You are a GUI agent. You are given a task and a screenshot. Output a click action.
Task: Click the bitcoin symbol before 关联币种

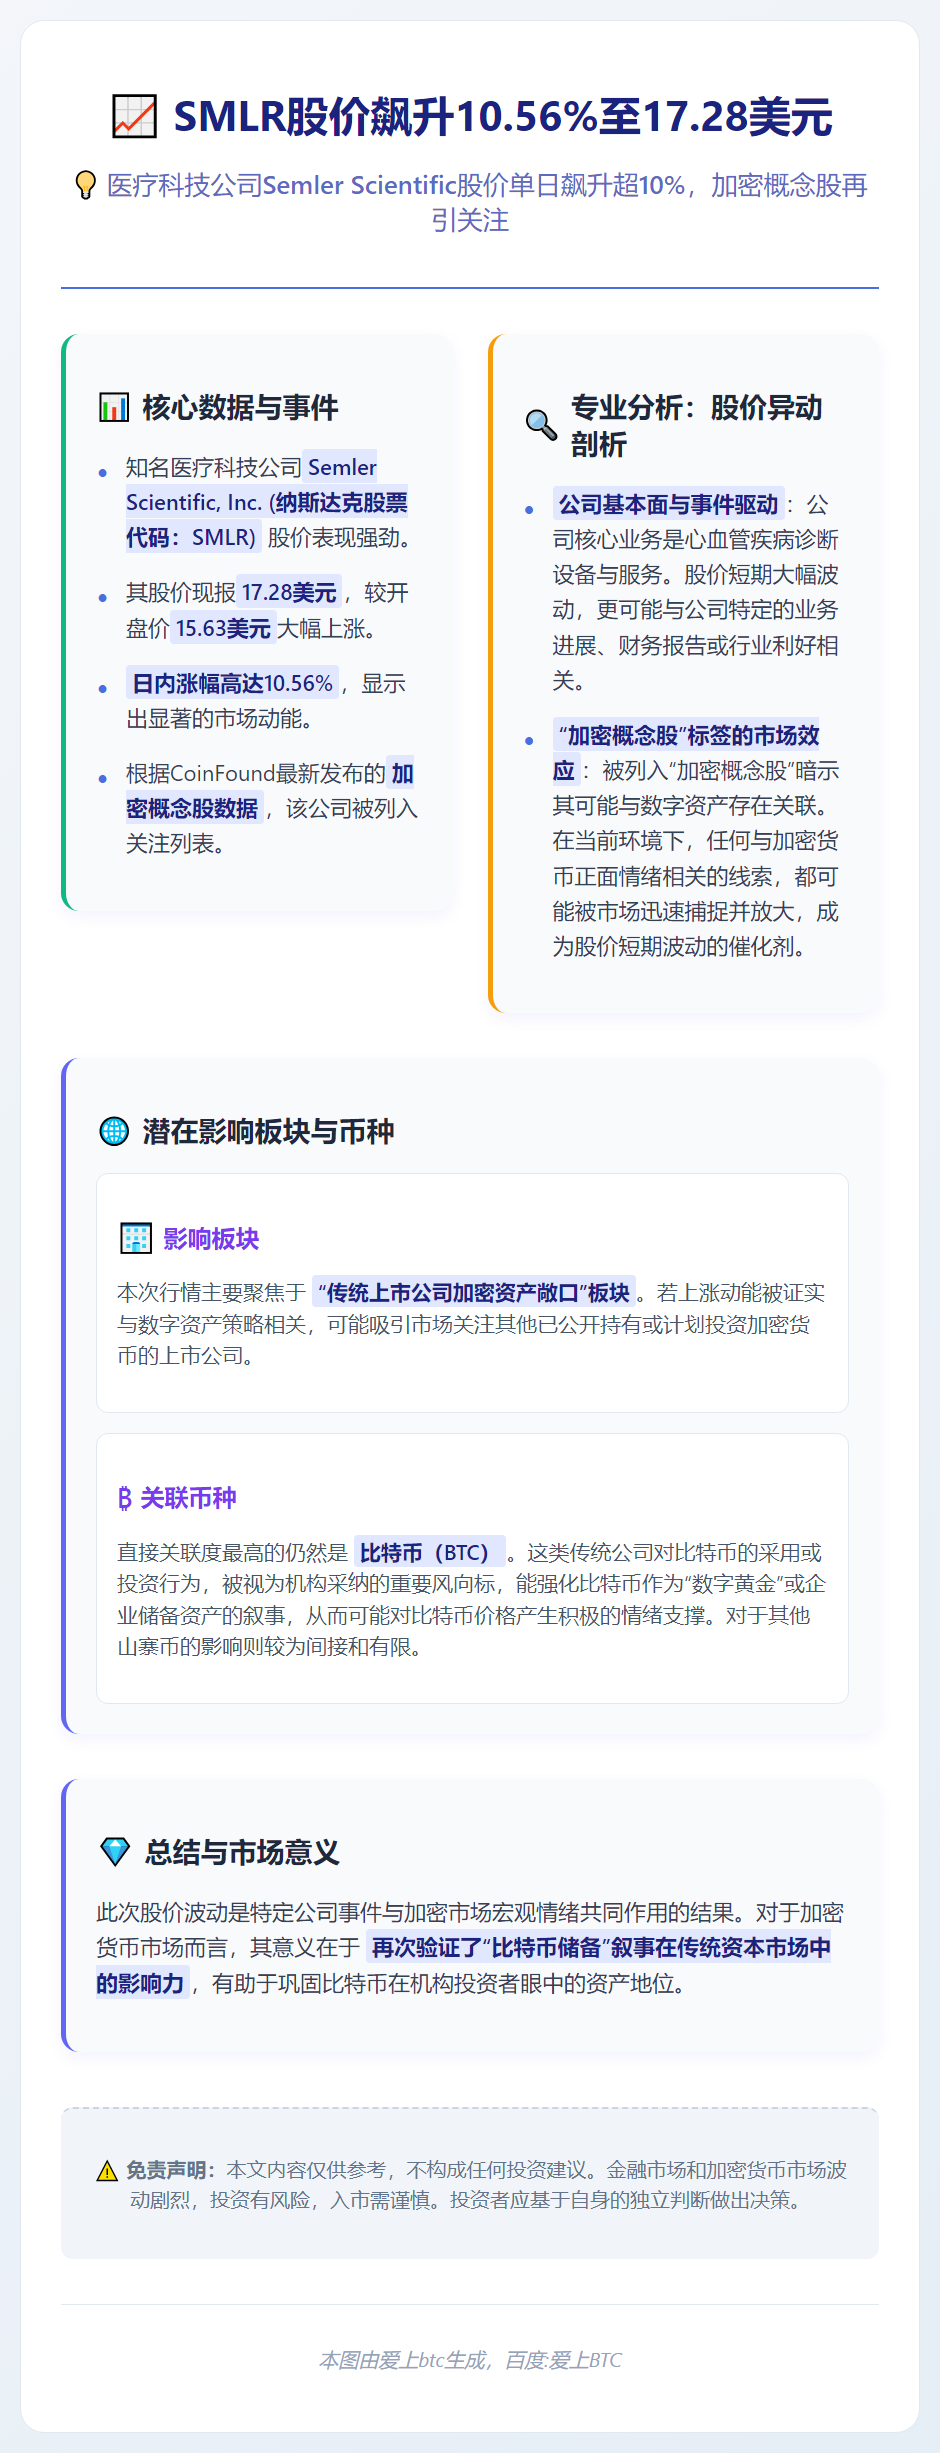coord(124,1498)
